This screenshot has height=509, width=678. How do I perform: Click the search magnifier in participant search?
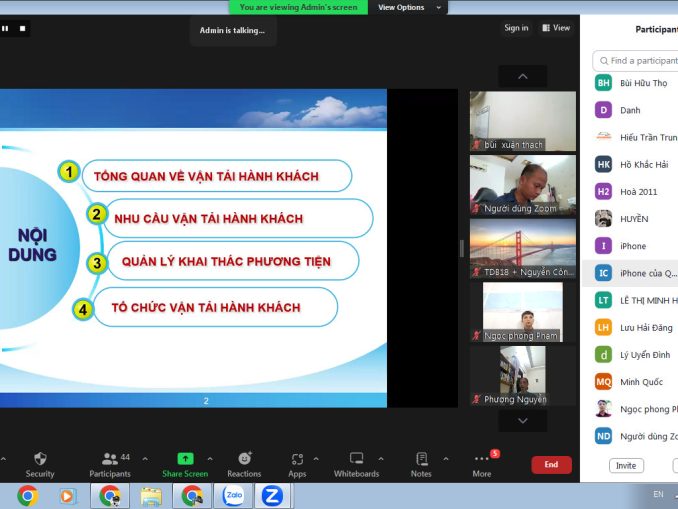click(x=604, y=61)
